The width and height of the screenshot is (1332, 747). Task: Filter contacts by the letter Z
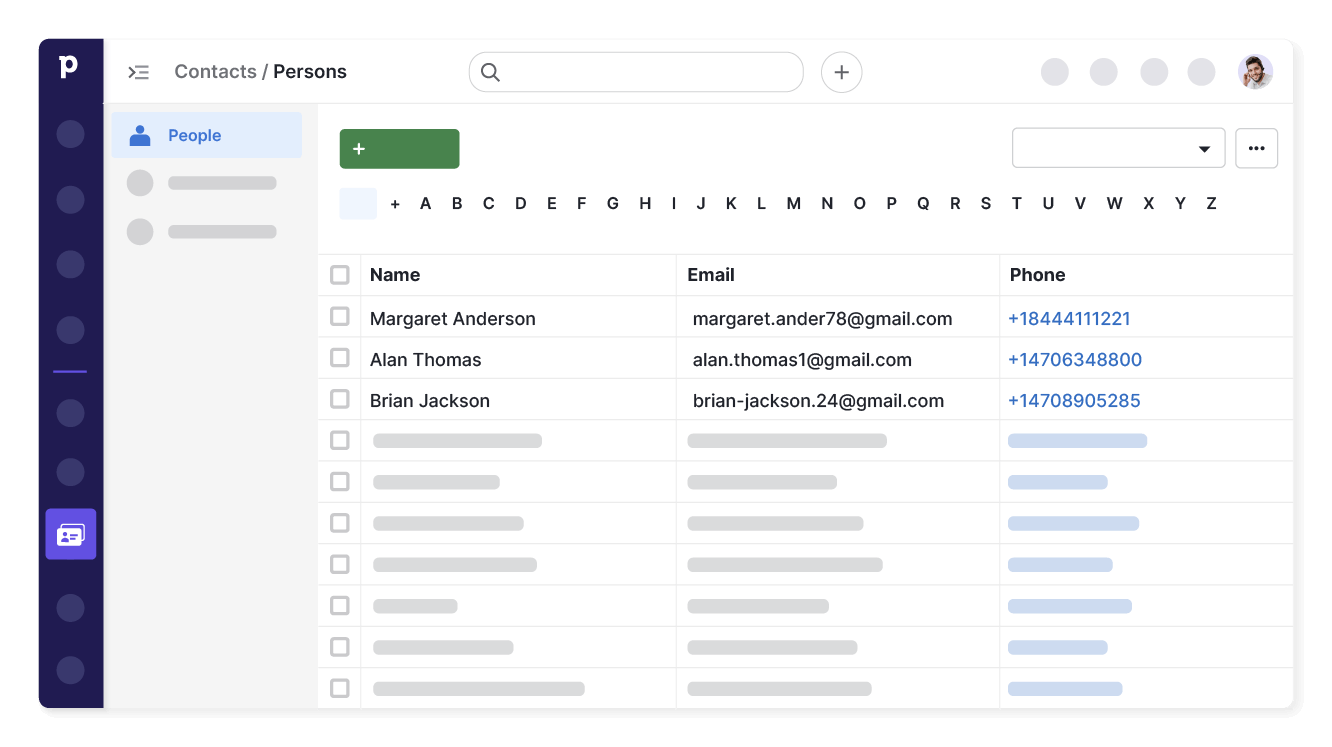tap(1211, 203)
